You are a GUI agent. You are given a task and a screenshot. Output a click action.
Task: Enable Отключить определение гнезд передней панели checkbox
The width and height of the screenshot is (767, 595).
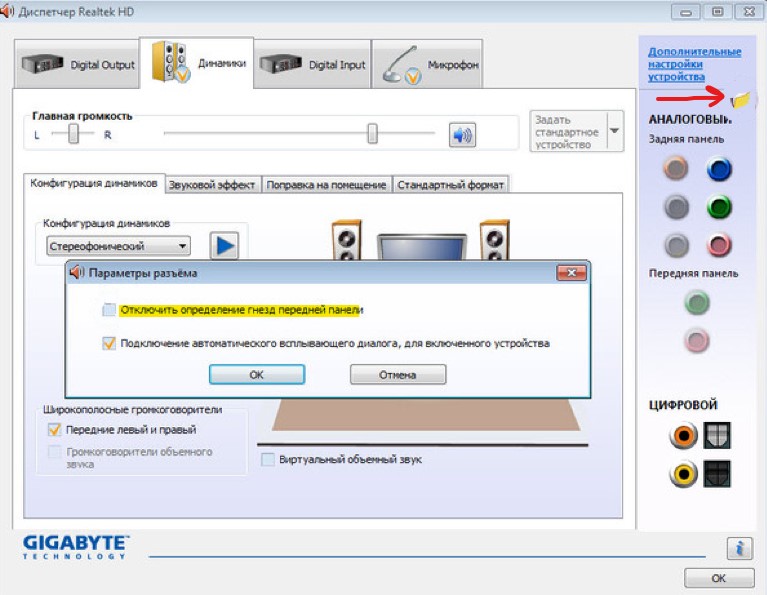pyautogui.click(x=109, y=310)
